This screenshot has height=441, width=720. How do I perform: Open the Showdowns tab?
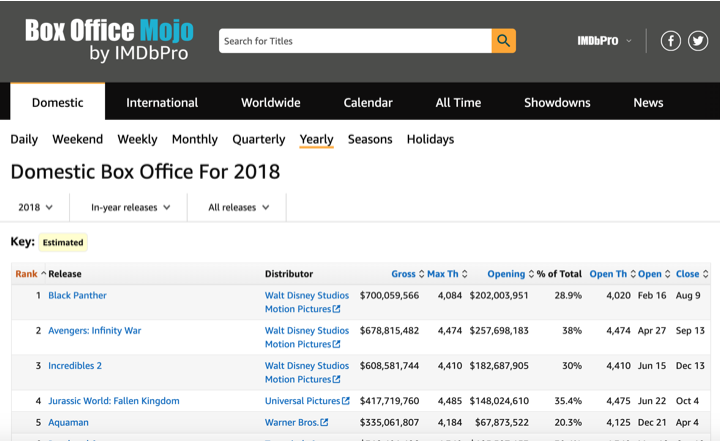[557, 102]
